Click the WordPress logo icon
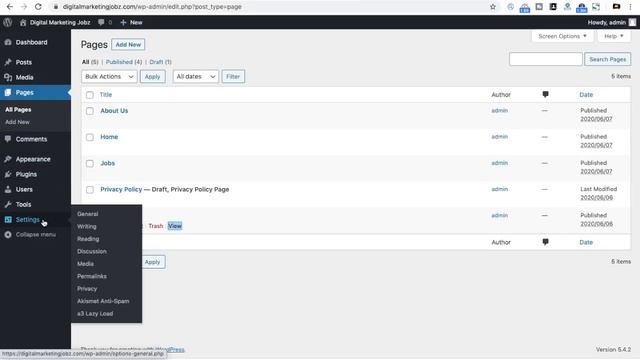 pyautogui.click(x=7, y=22)
